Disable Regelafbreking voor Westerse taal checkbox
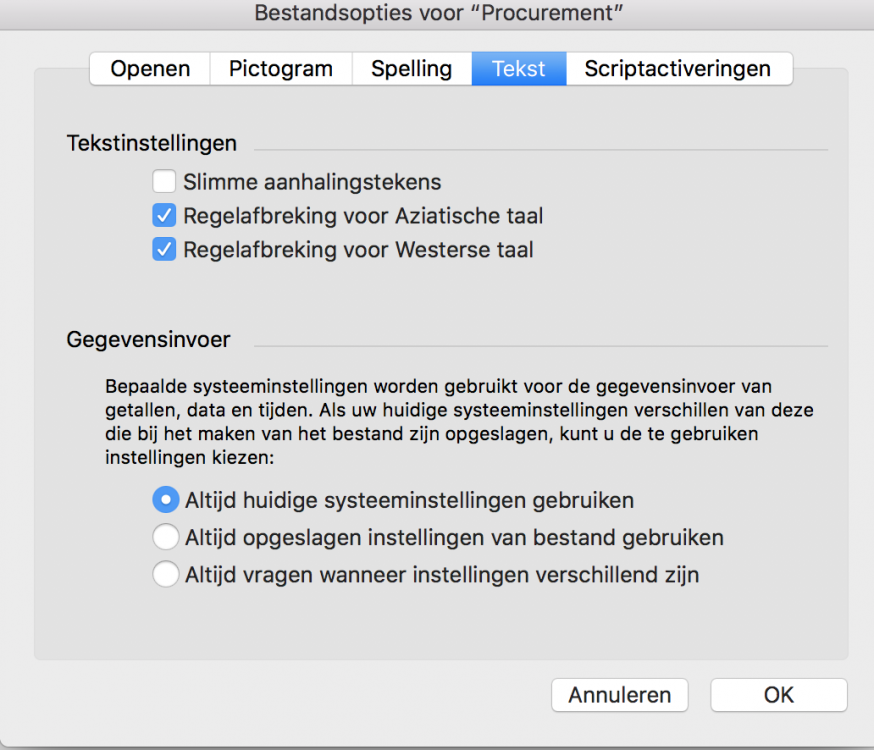This screenshot has height=750, width=874. click(164, 250)
